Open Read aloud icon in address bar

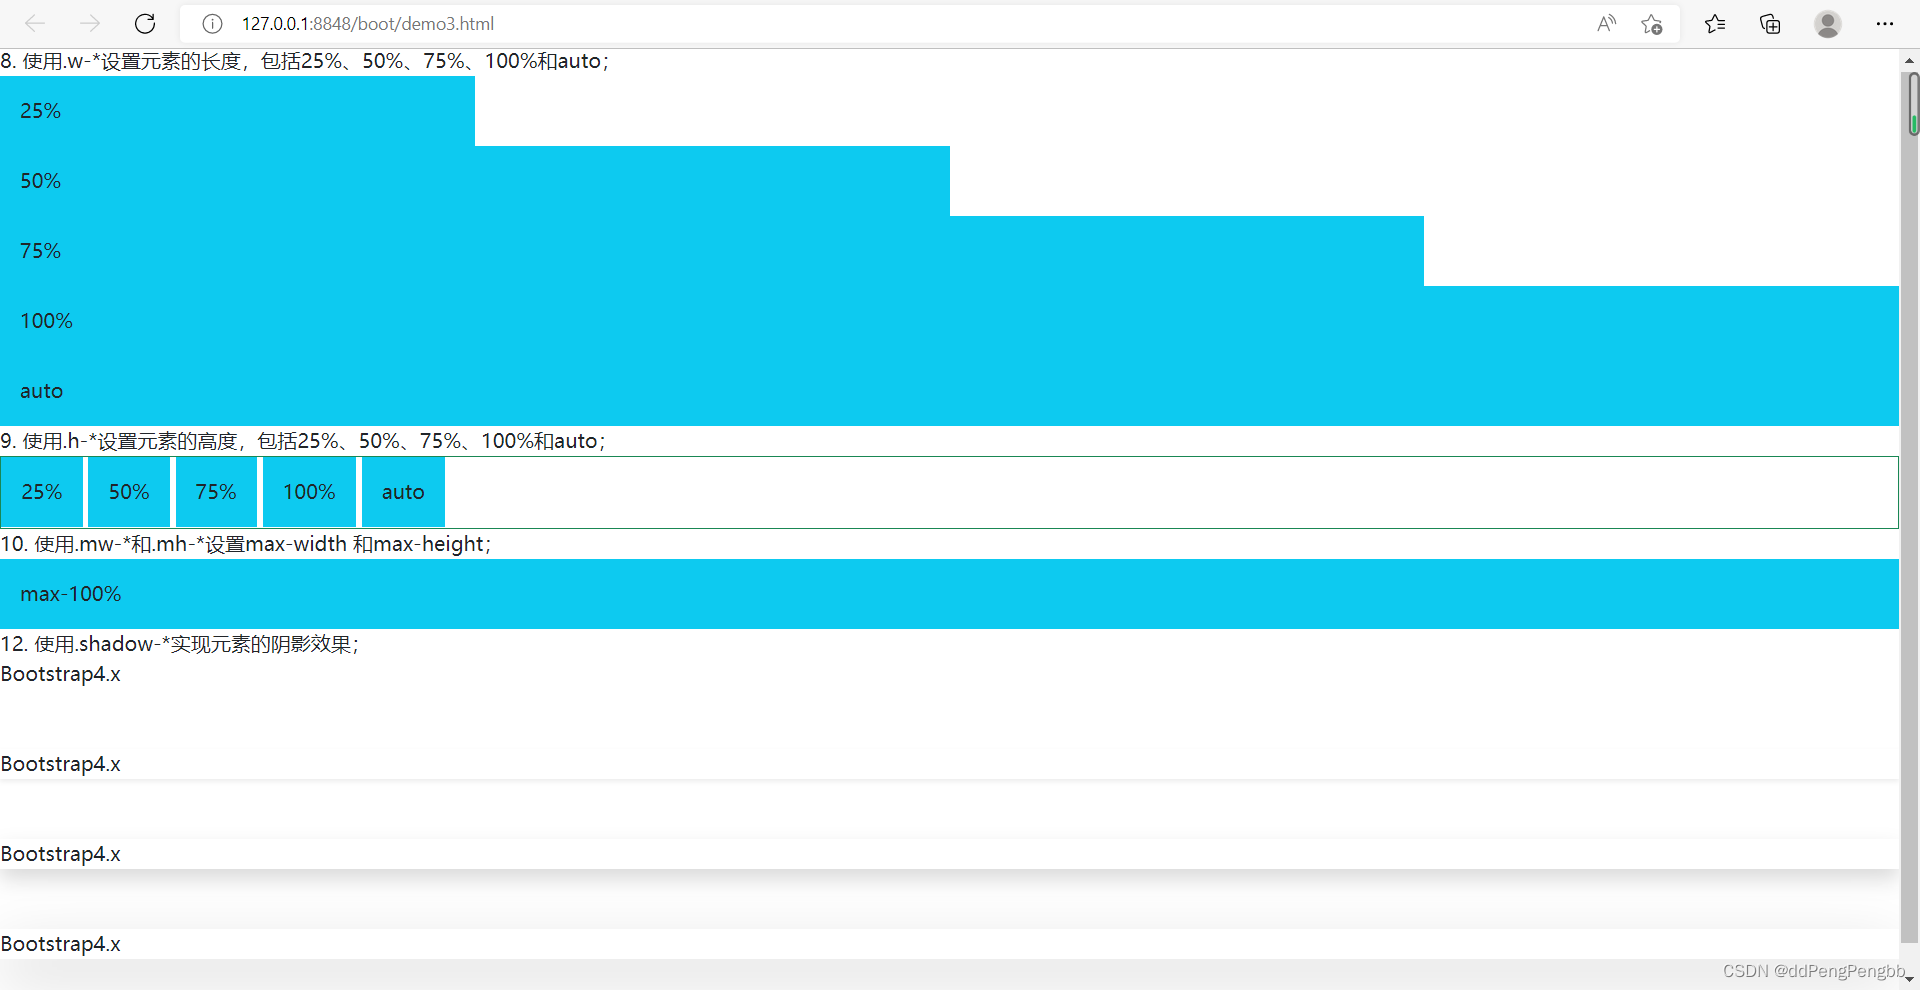coord(1606,23)
